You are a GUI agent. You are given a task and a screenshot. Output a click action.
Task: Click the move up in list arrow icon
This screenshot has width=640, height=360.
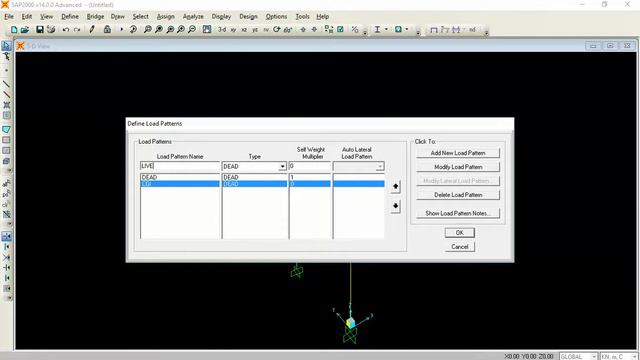click(303, 29)
